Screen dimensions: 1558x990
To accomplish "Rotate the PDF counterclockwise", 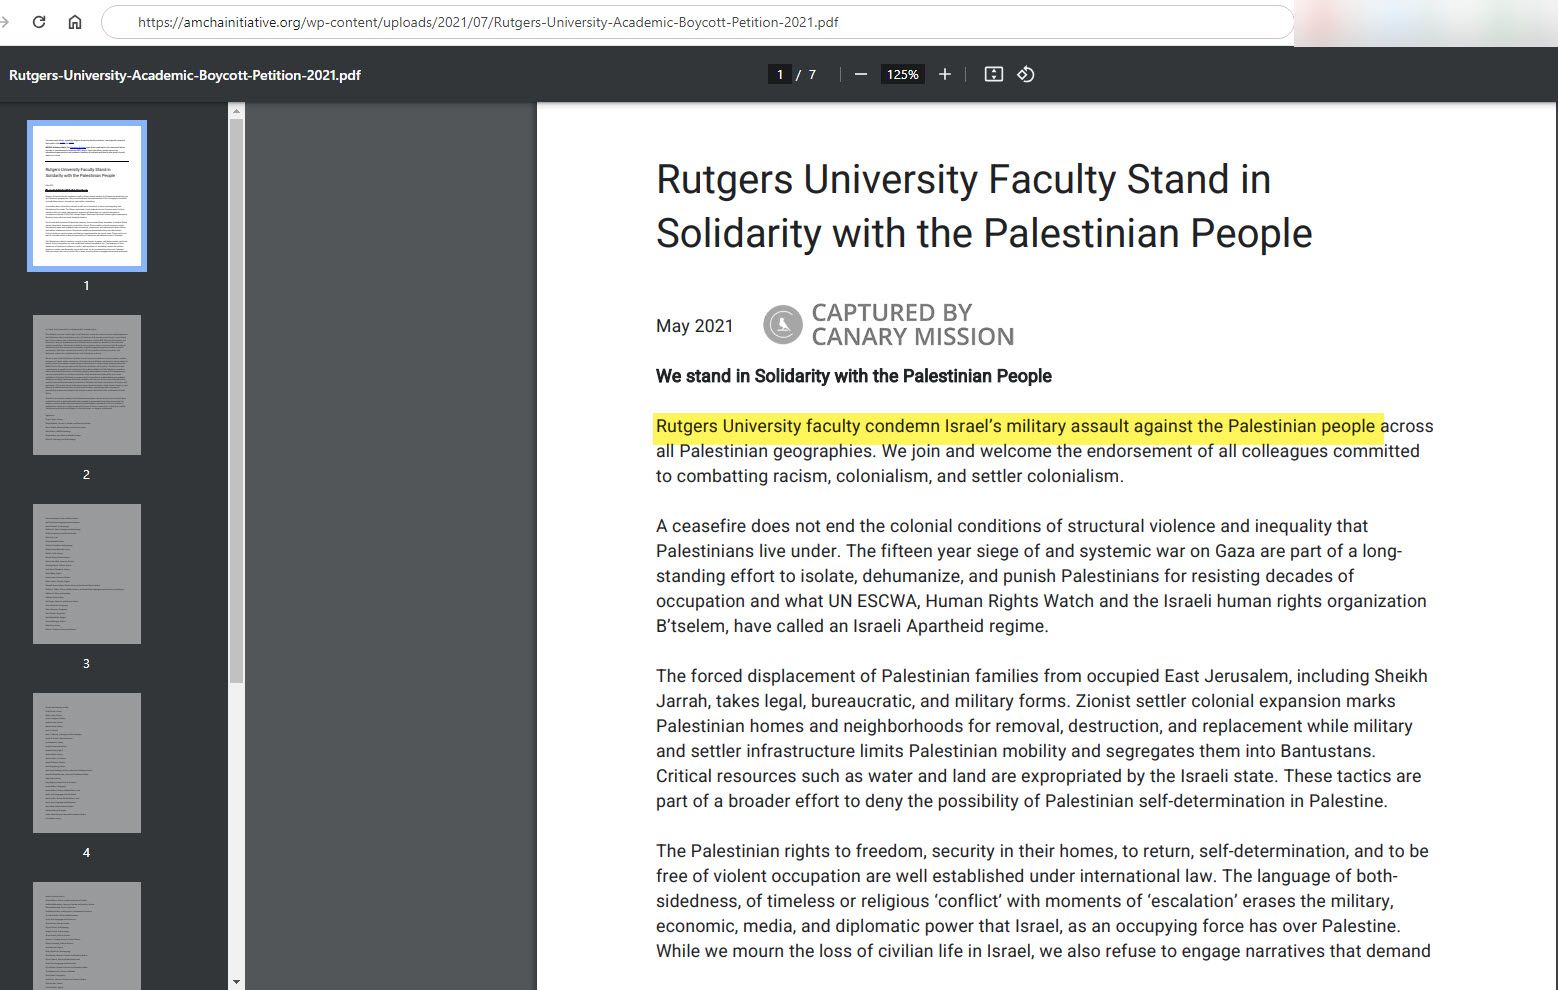I will click(x=1026, y=75).
